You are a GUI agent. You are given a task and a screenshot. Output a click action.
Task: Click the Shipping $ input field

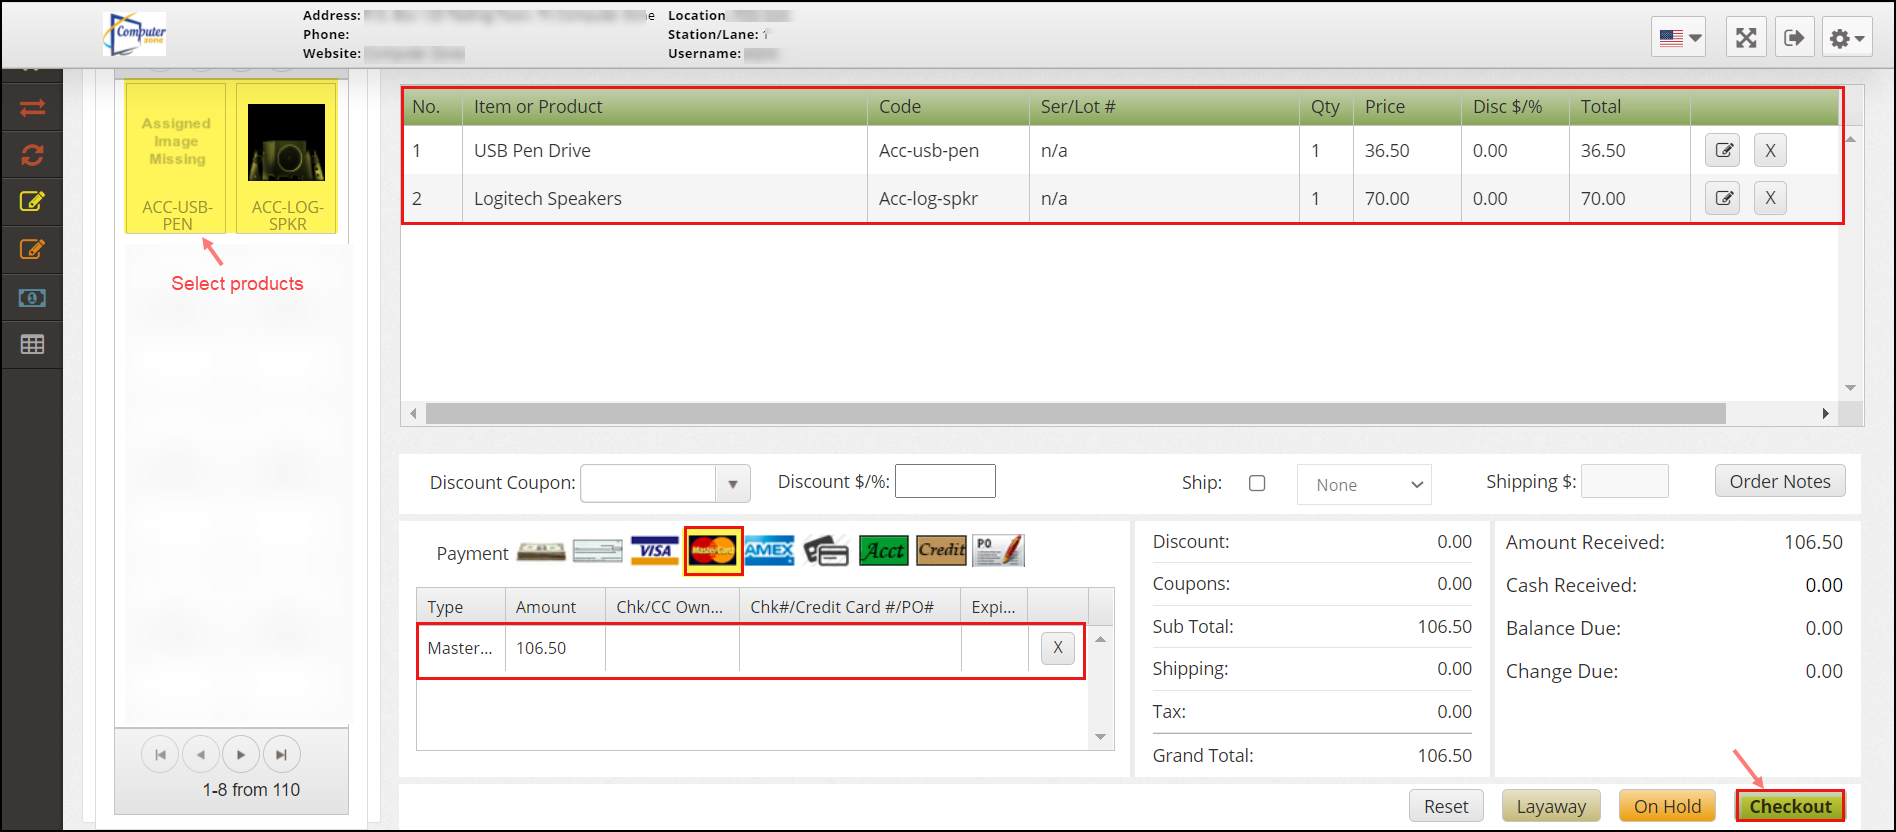1625,481
